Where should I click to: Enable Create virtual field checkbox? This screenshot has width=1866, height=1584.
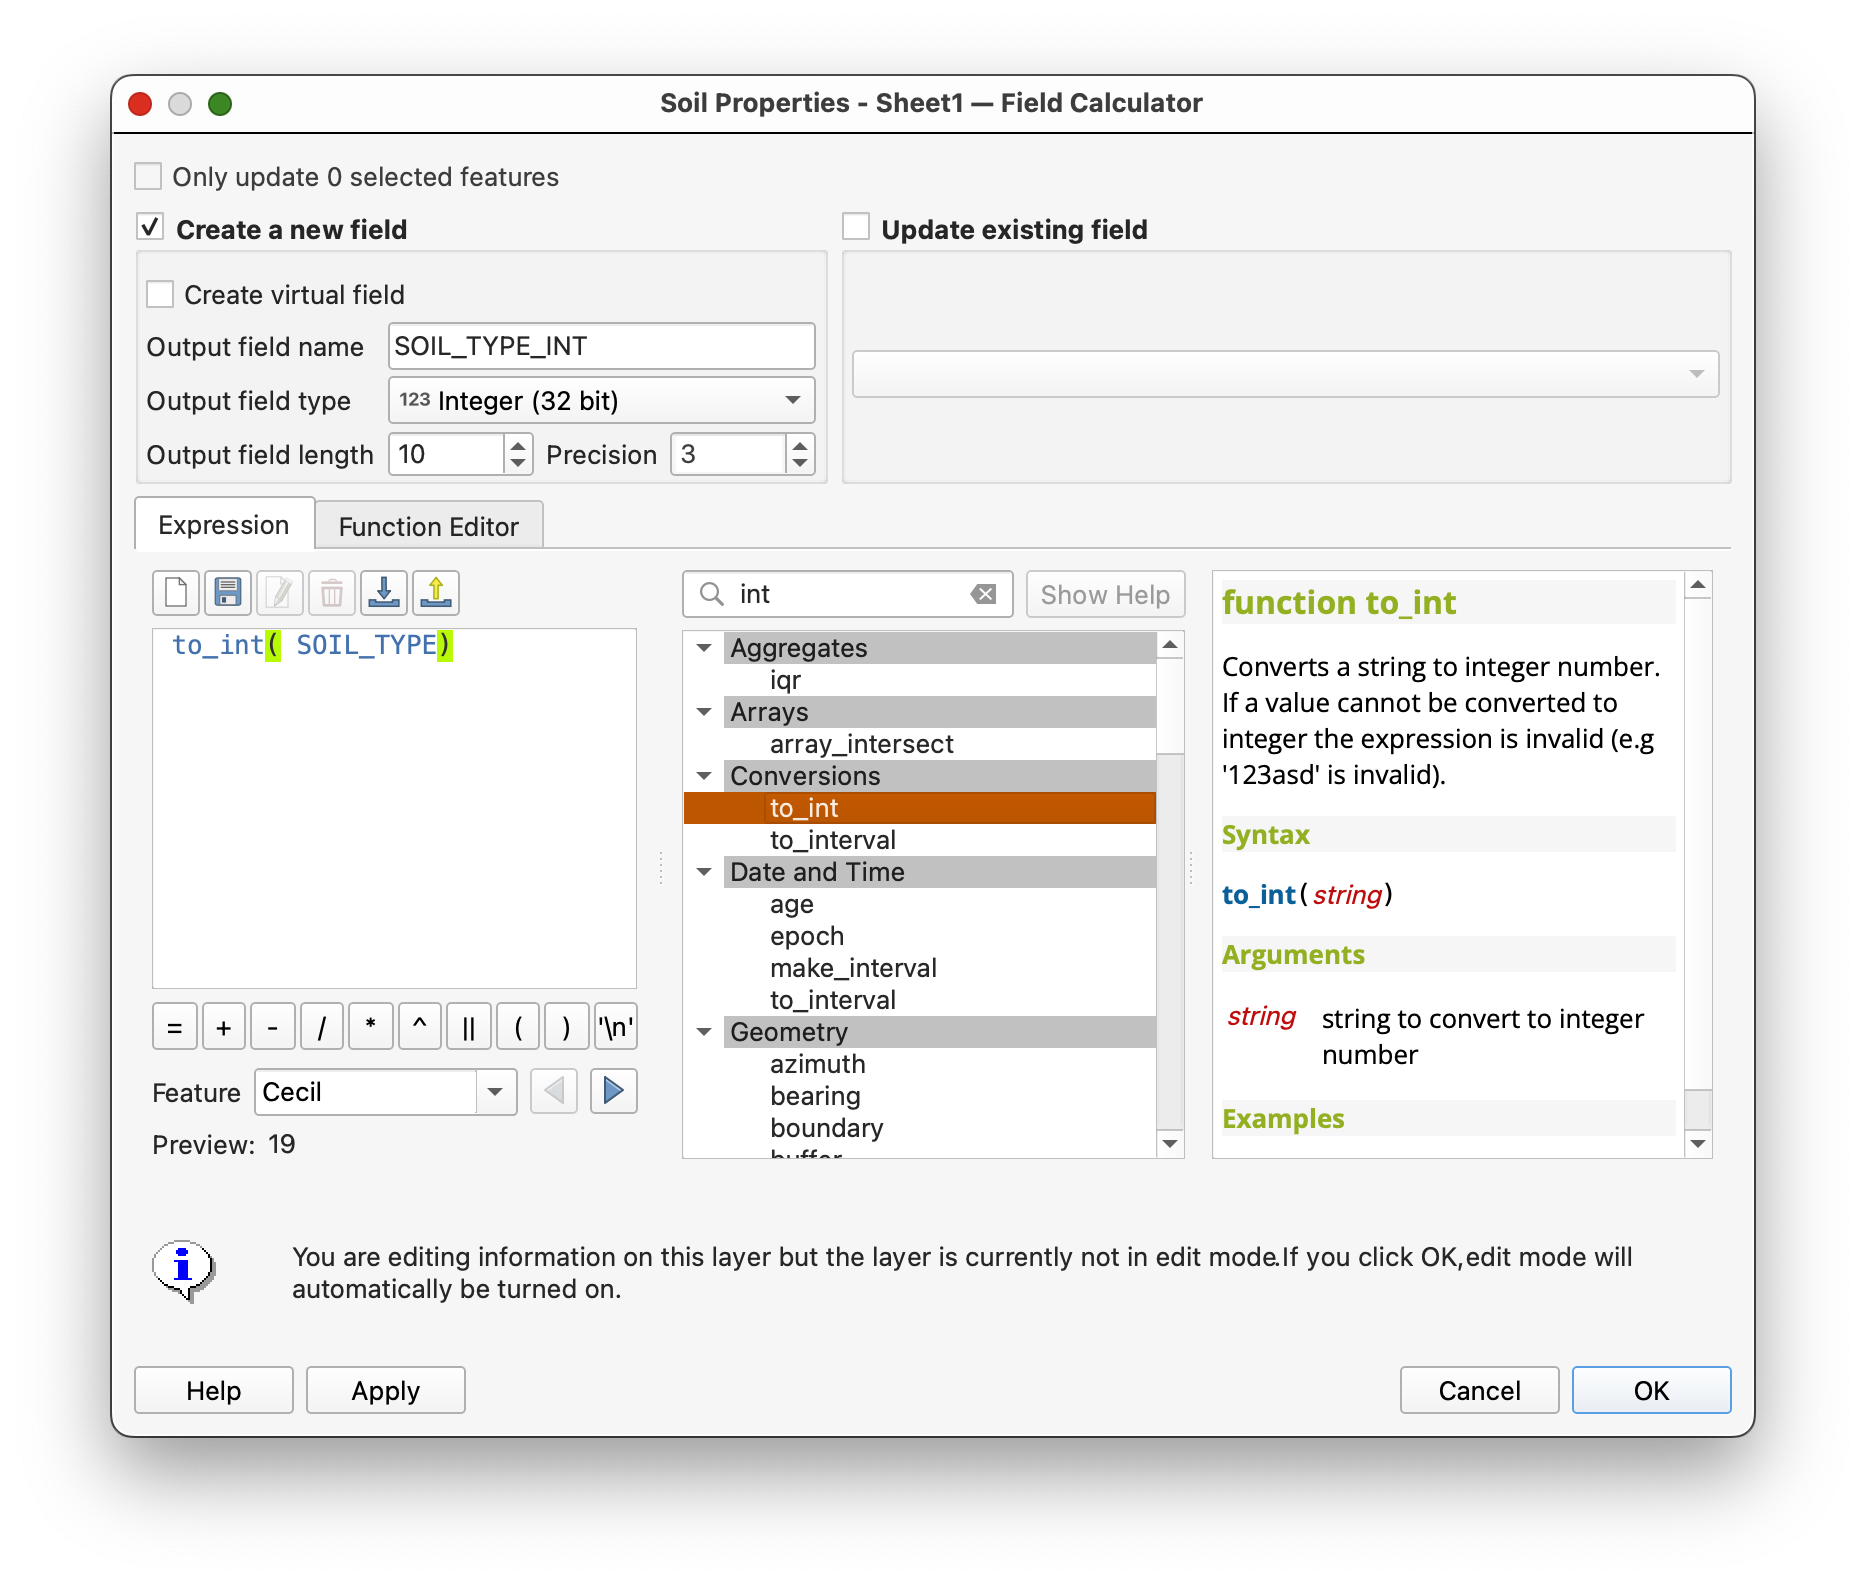coord(161,295)
